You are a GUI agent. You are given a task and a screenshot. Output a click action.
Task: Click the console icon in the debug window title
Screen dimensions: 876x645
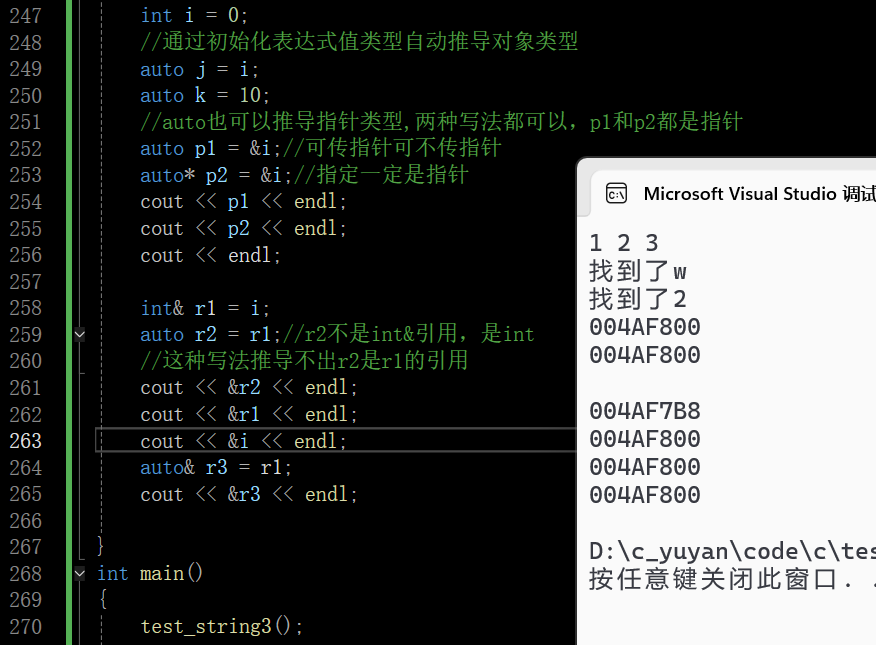616,194
